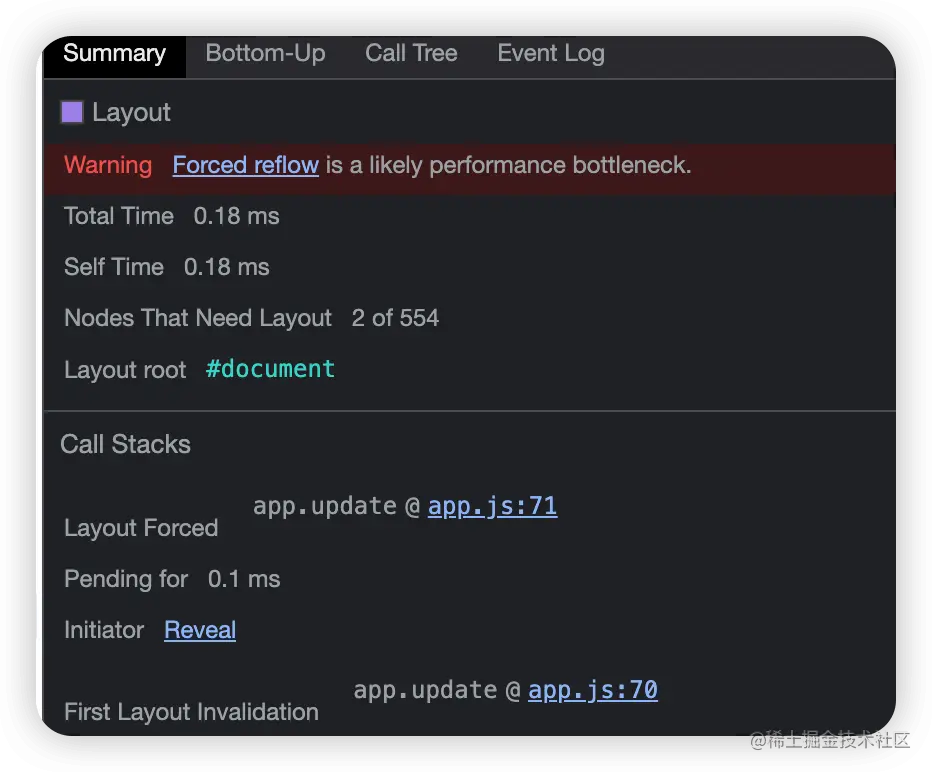Select the Total Time 0.18 ms value

[x=236, y=216]
